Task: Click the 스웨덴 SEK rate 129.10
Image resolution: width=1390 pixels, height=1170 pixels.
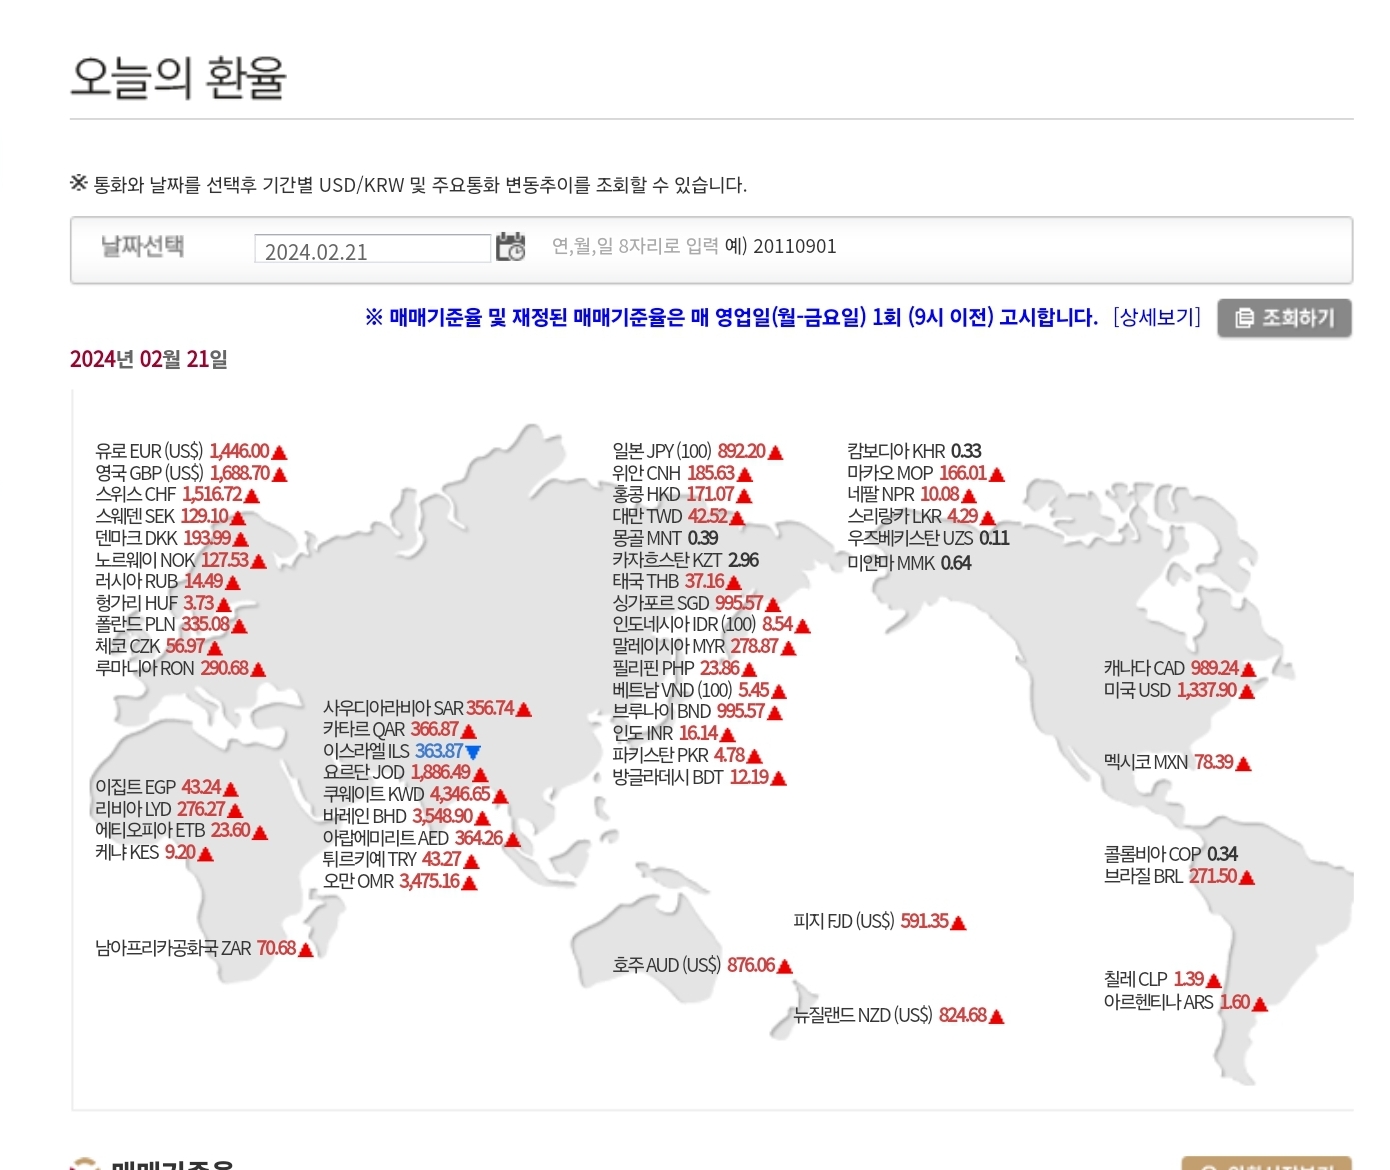Action: click(x=205, y=517)
